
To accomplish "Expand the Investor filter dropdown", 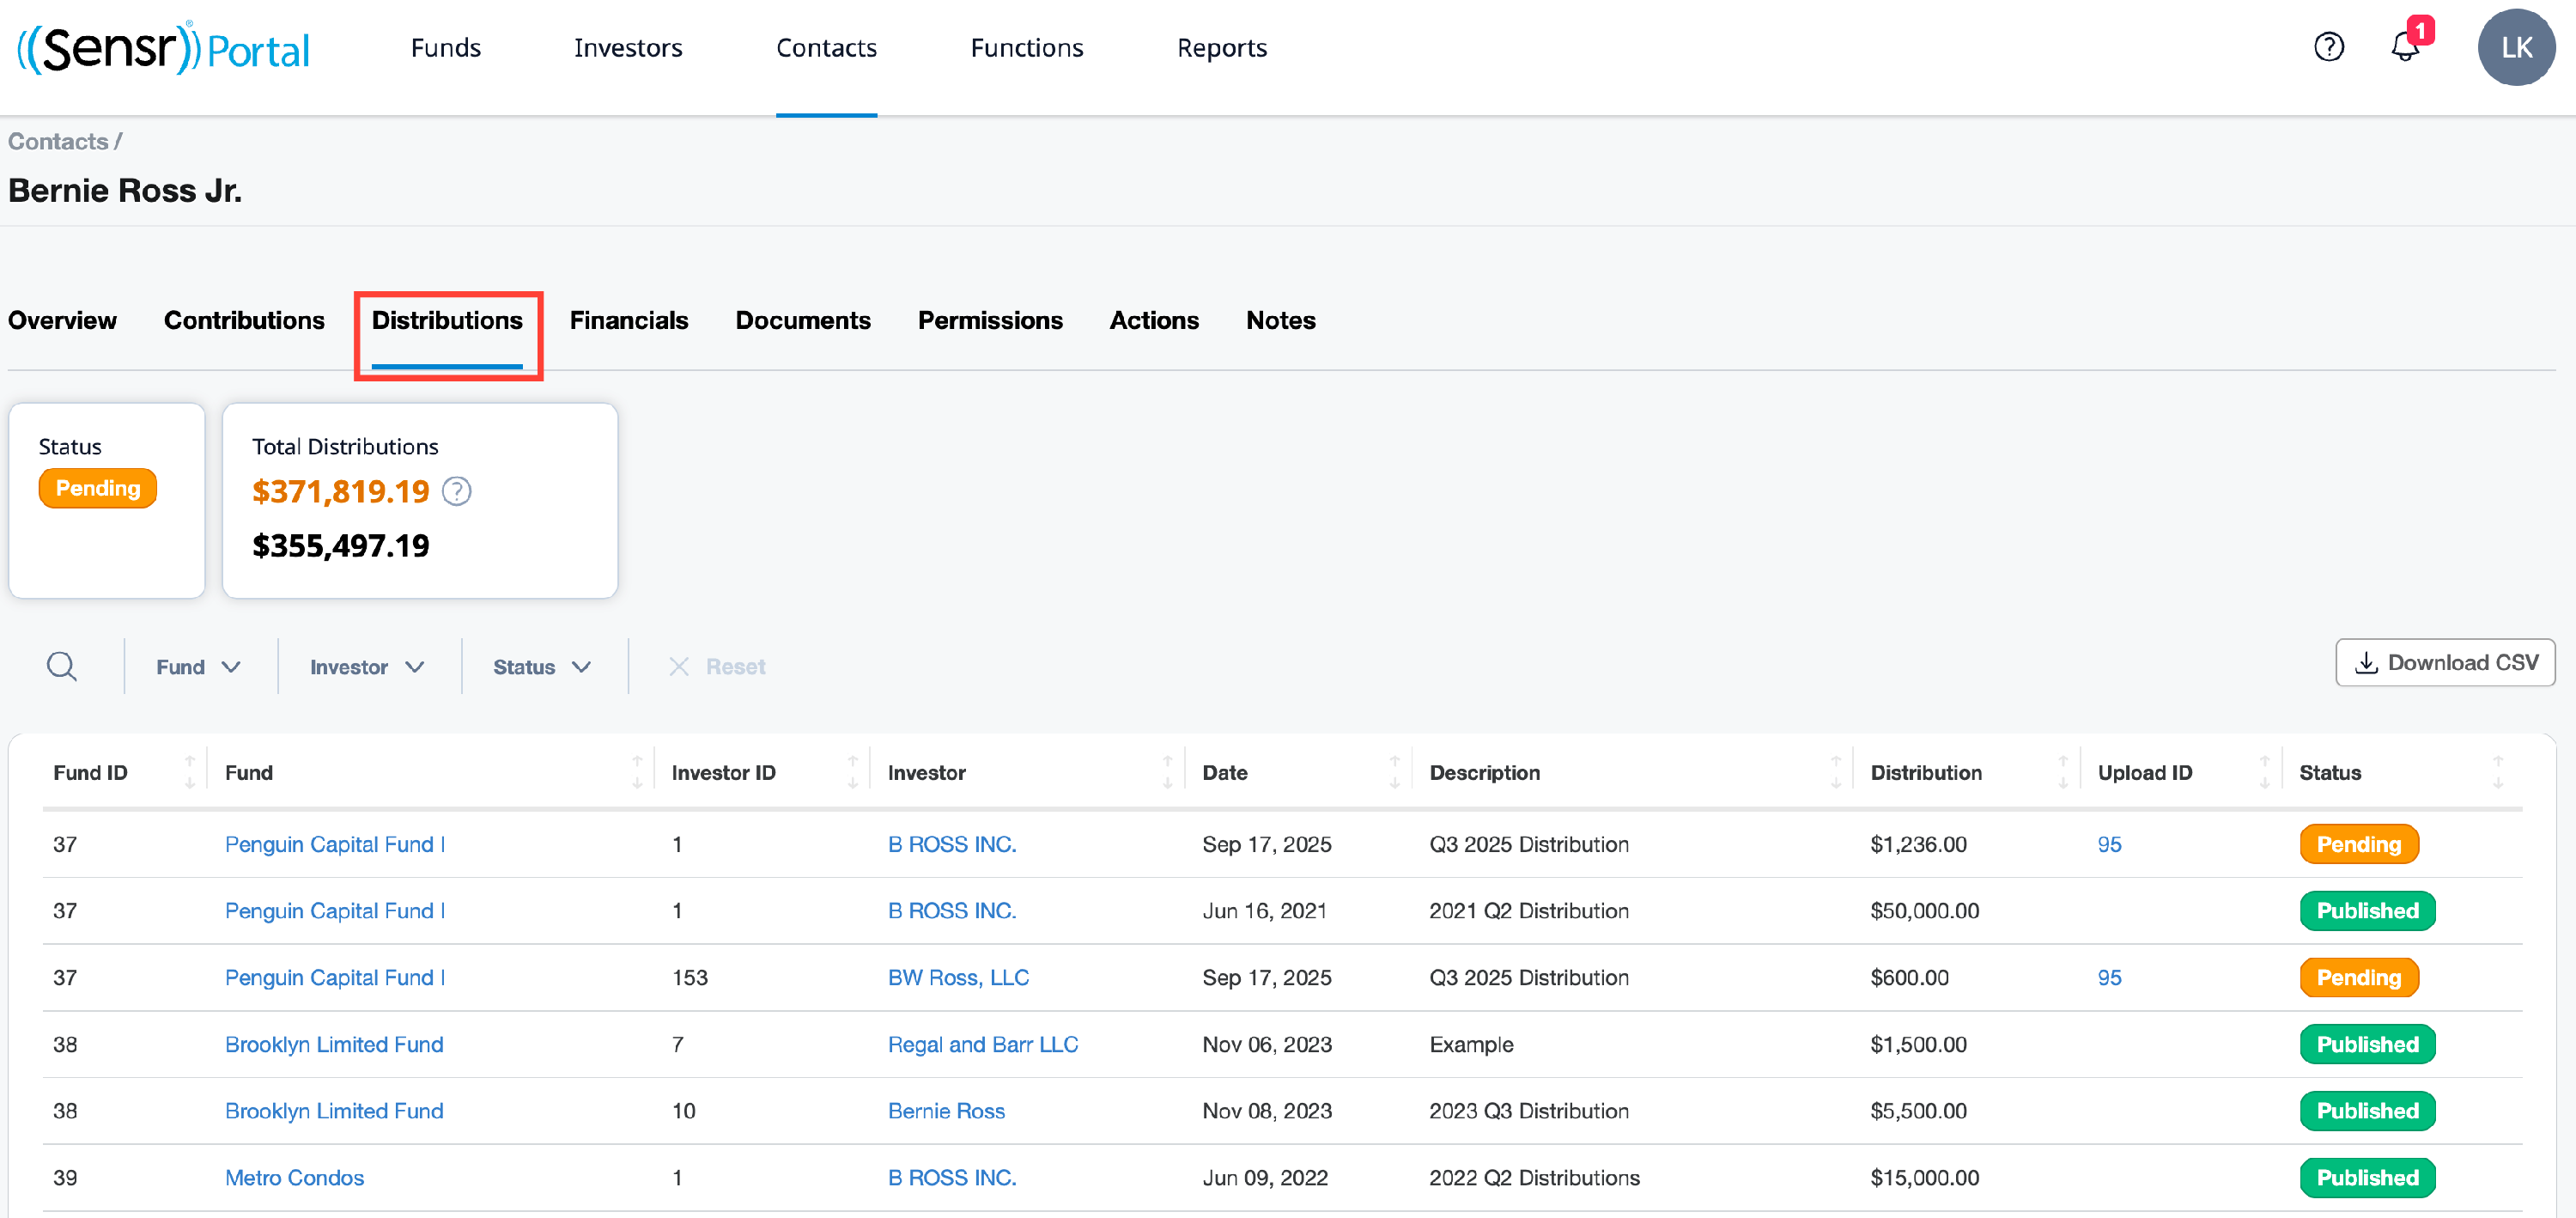I will click(x=367, y=667).
